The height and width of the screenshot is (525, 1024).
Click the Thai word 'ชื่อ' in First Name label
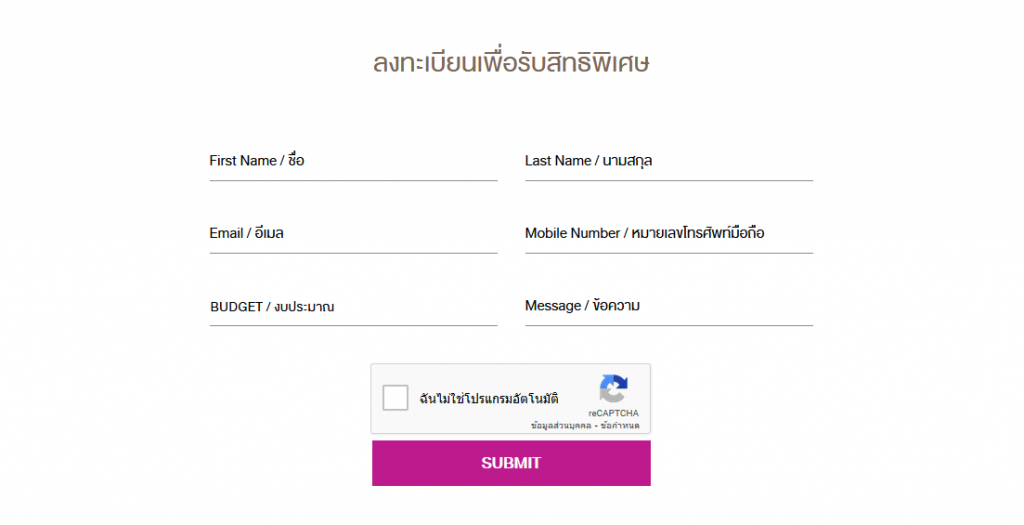tap(296, 160)
